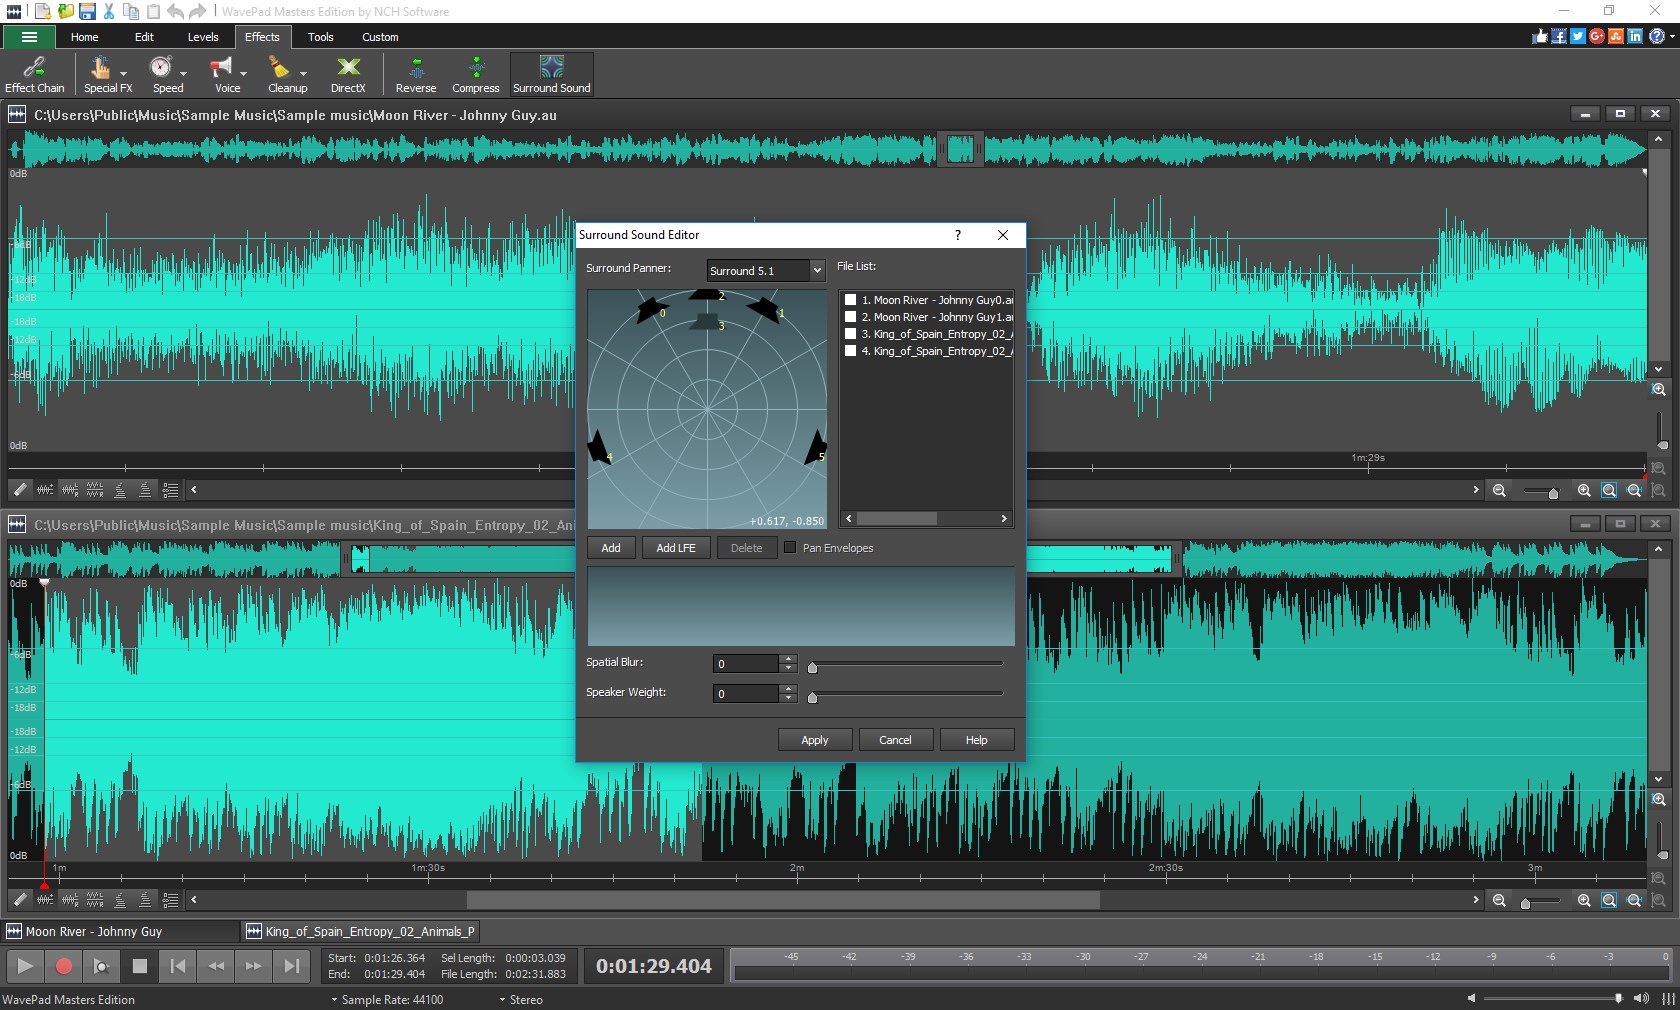Check the King_of_Spain_Entropy file entry
This screenshot has width=1680, height=1010.
click(x=851, y=334)
